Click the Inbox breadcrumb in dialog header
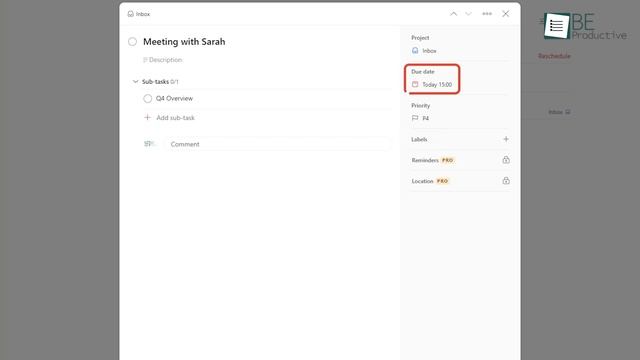Viewport: 640px width, 360px height. pos(139,14)
